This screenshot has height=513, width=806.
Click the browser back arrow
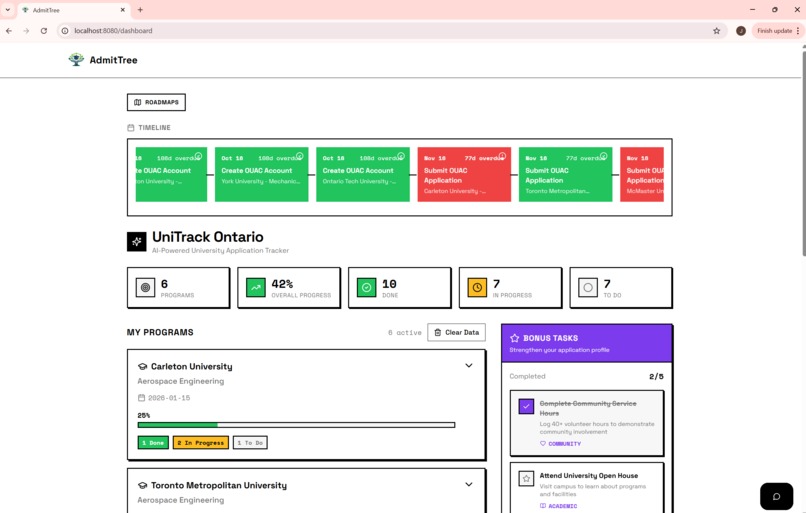point(9,31)
